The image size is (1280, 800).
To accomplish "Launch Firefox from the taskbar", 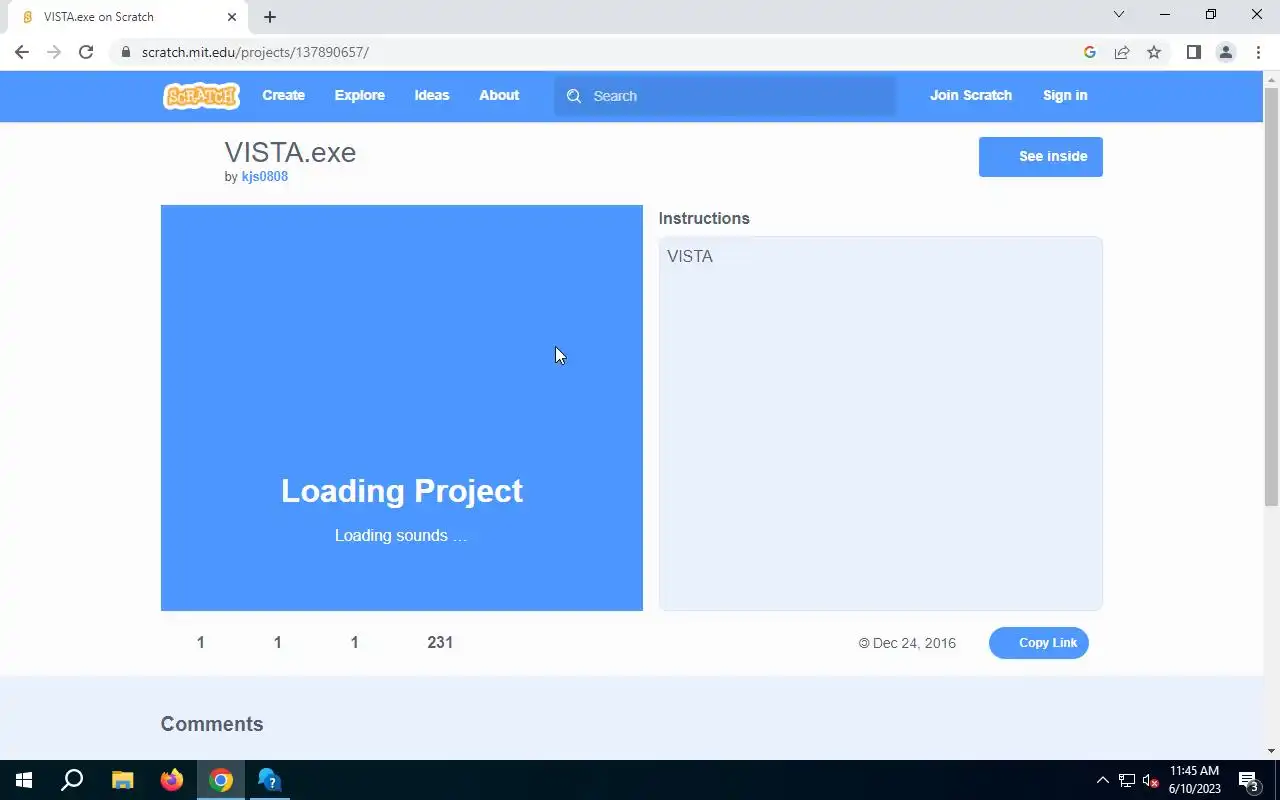I will (172, 780).
